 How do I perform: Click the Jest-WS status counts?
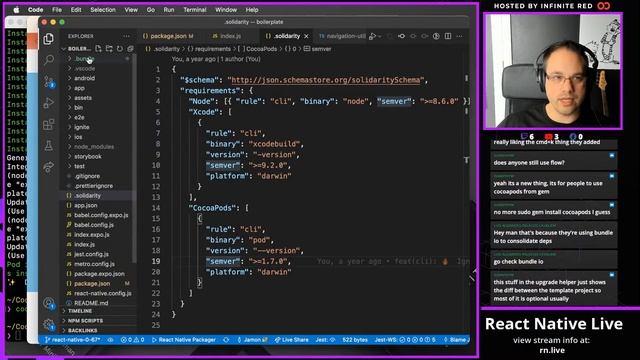click(405, 340)
